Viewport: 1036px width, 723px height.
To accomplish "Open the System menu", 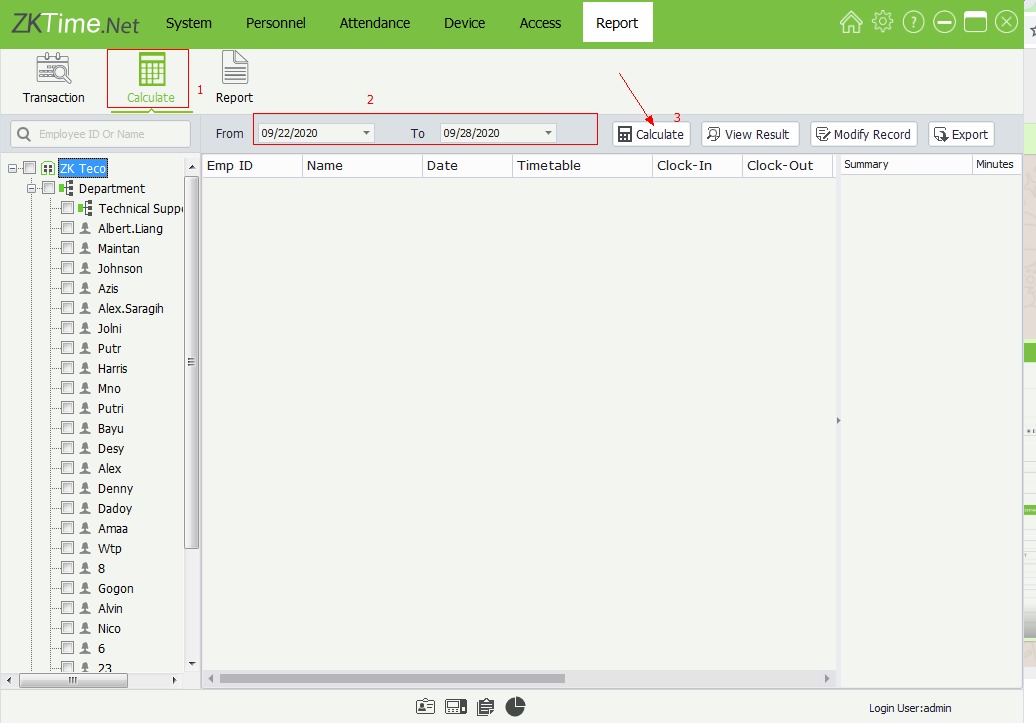I will [x=189, y=22].
